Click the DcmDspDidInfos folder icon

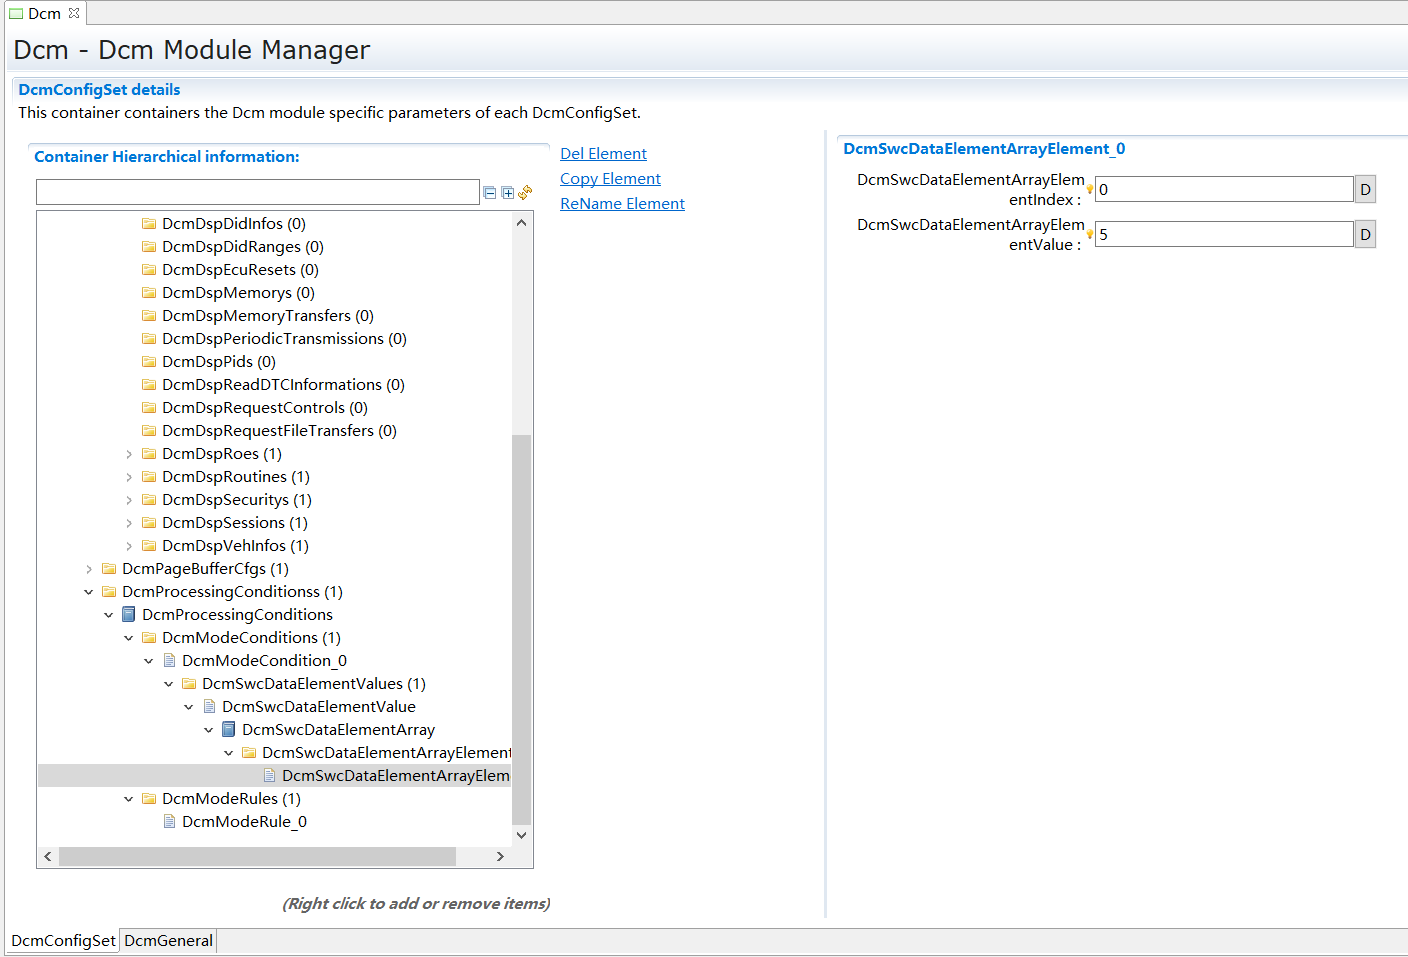(x=149, y=224)
